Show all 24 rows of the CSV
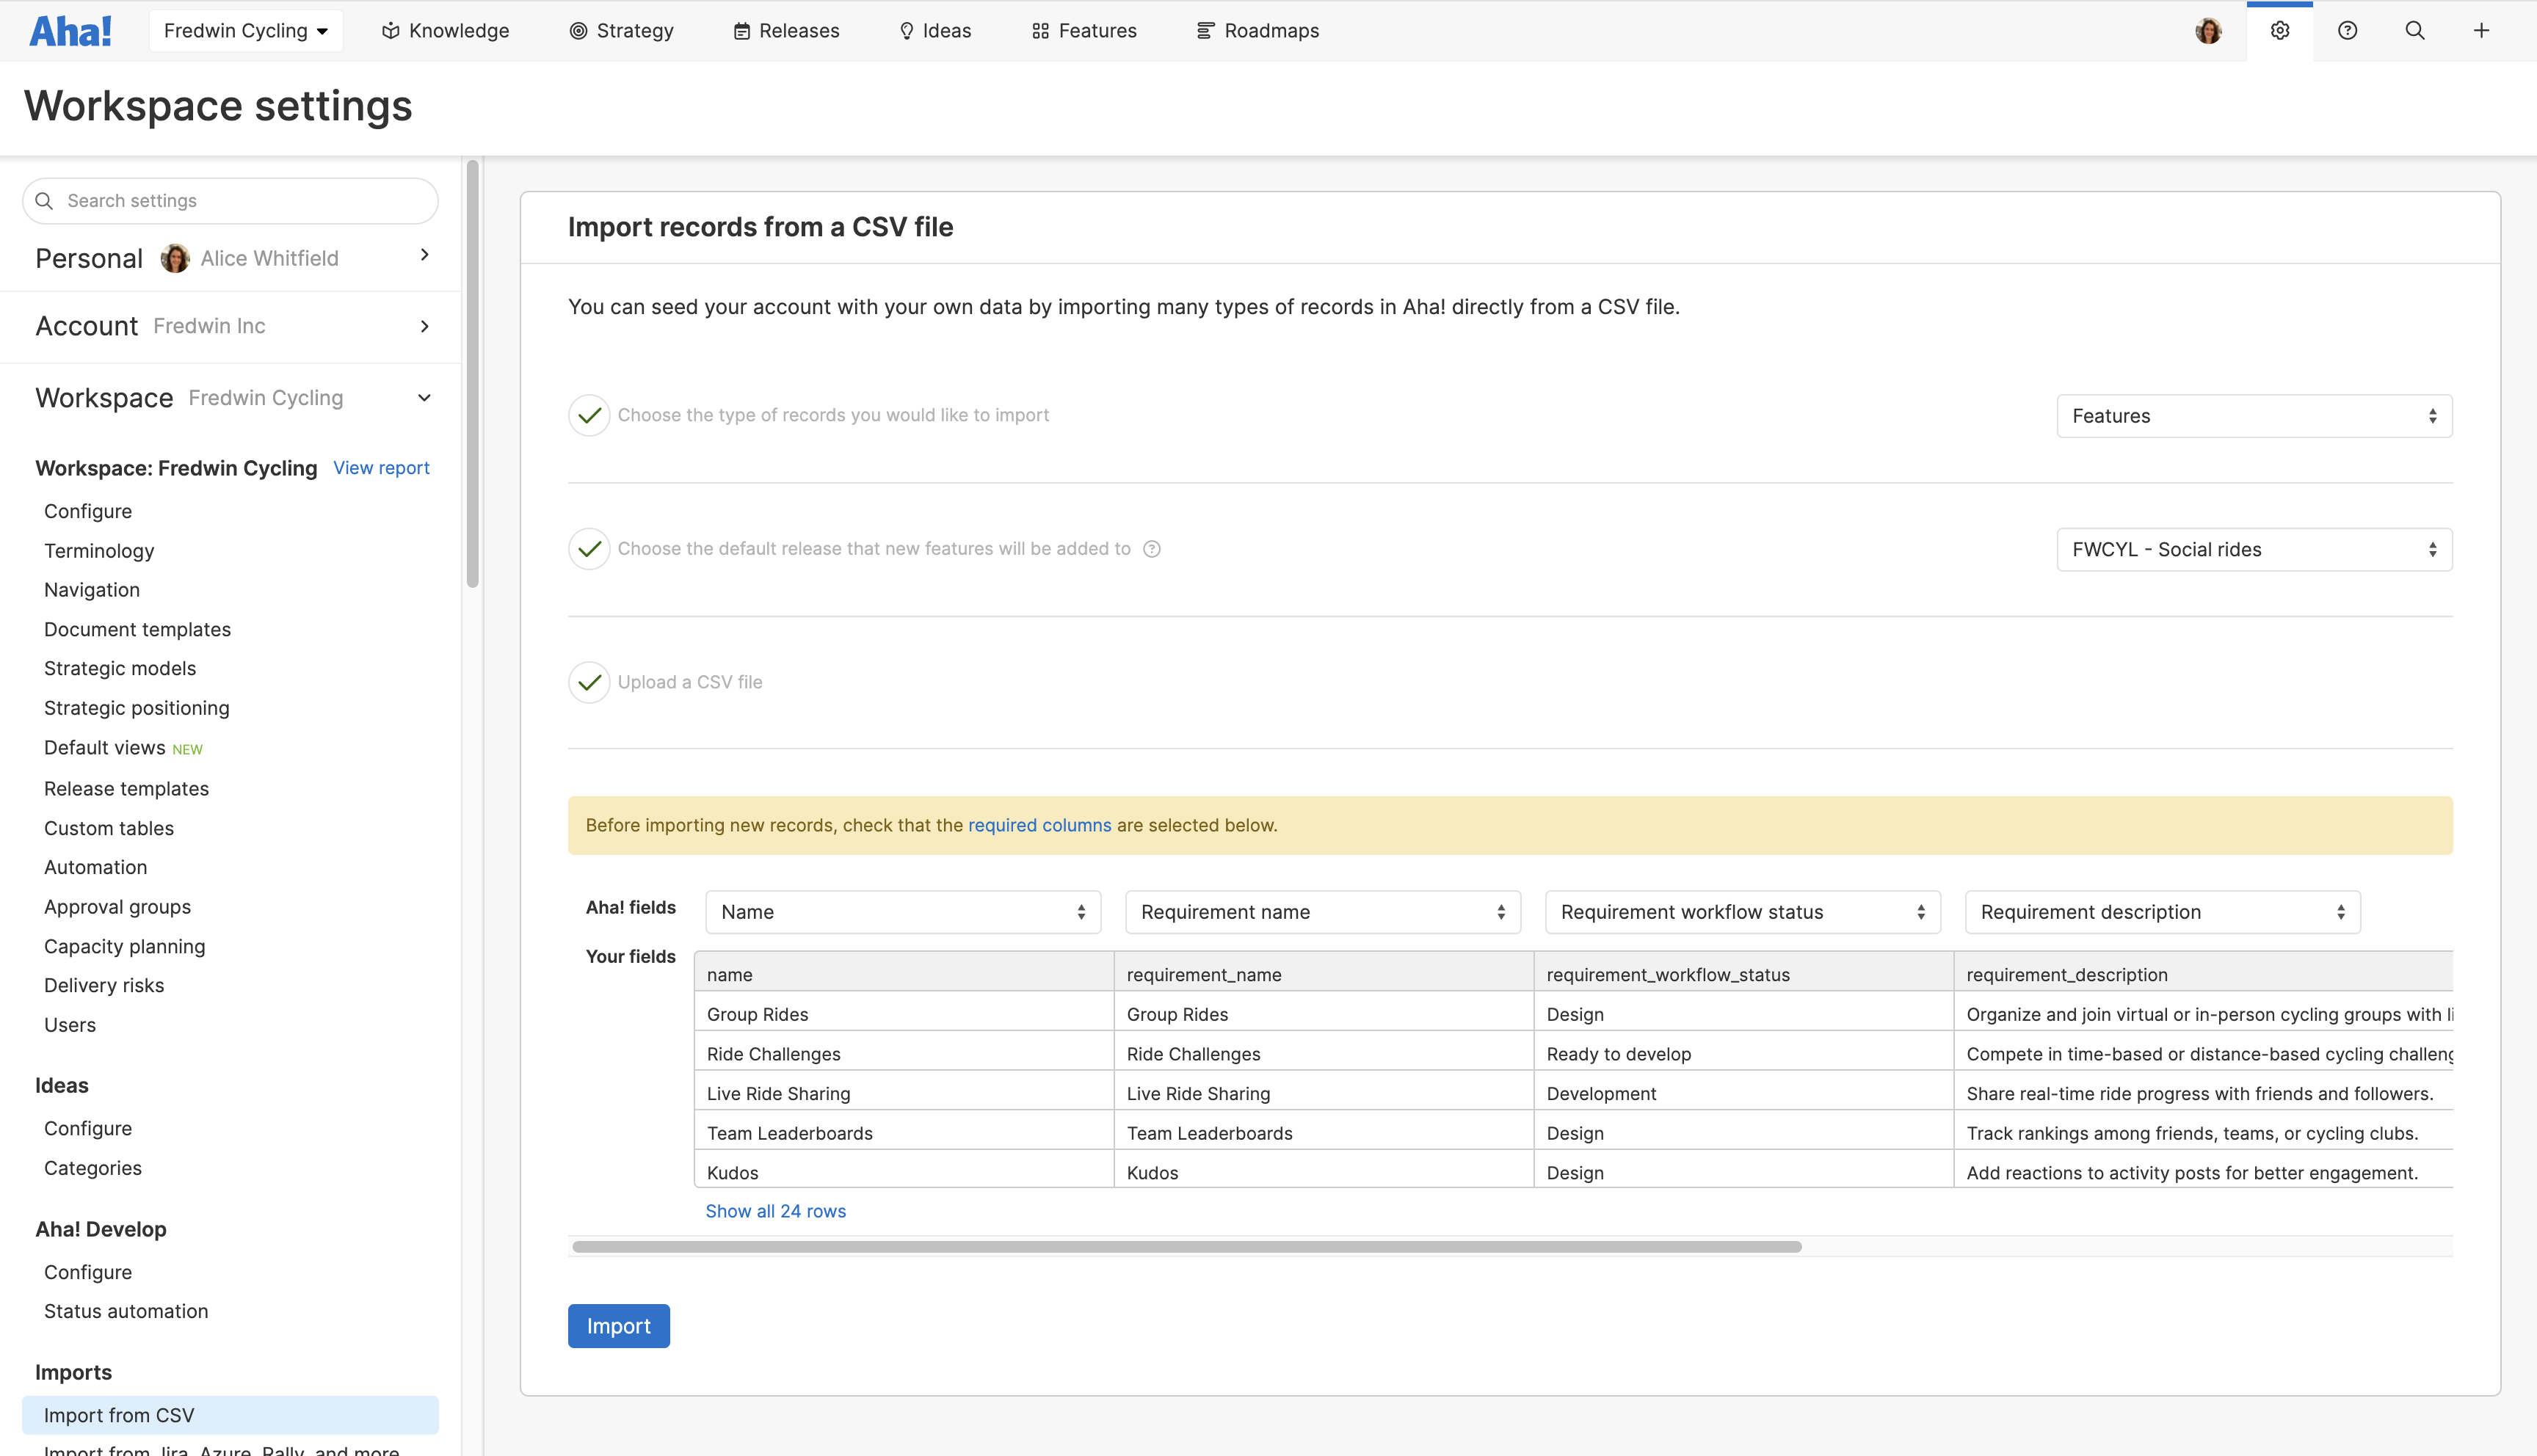 (x=775, y=1210)
